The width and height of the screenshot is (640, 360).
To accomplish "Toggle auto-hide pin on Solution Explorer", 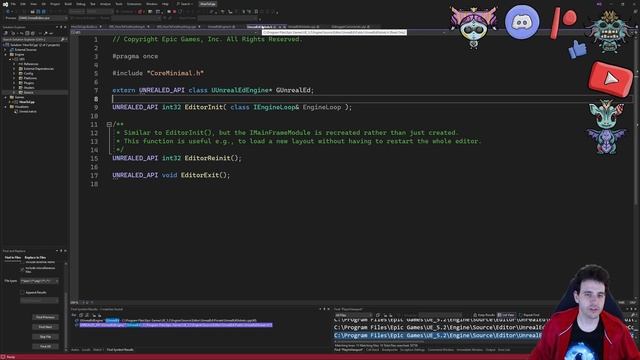I will pos(61,27).
